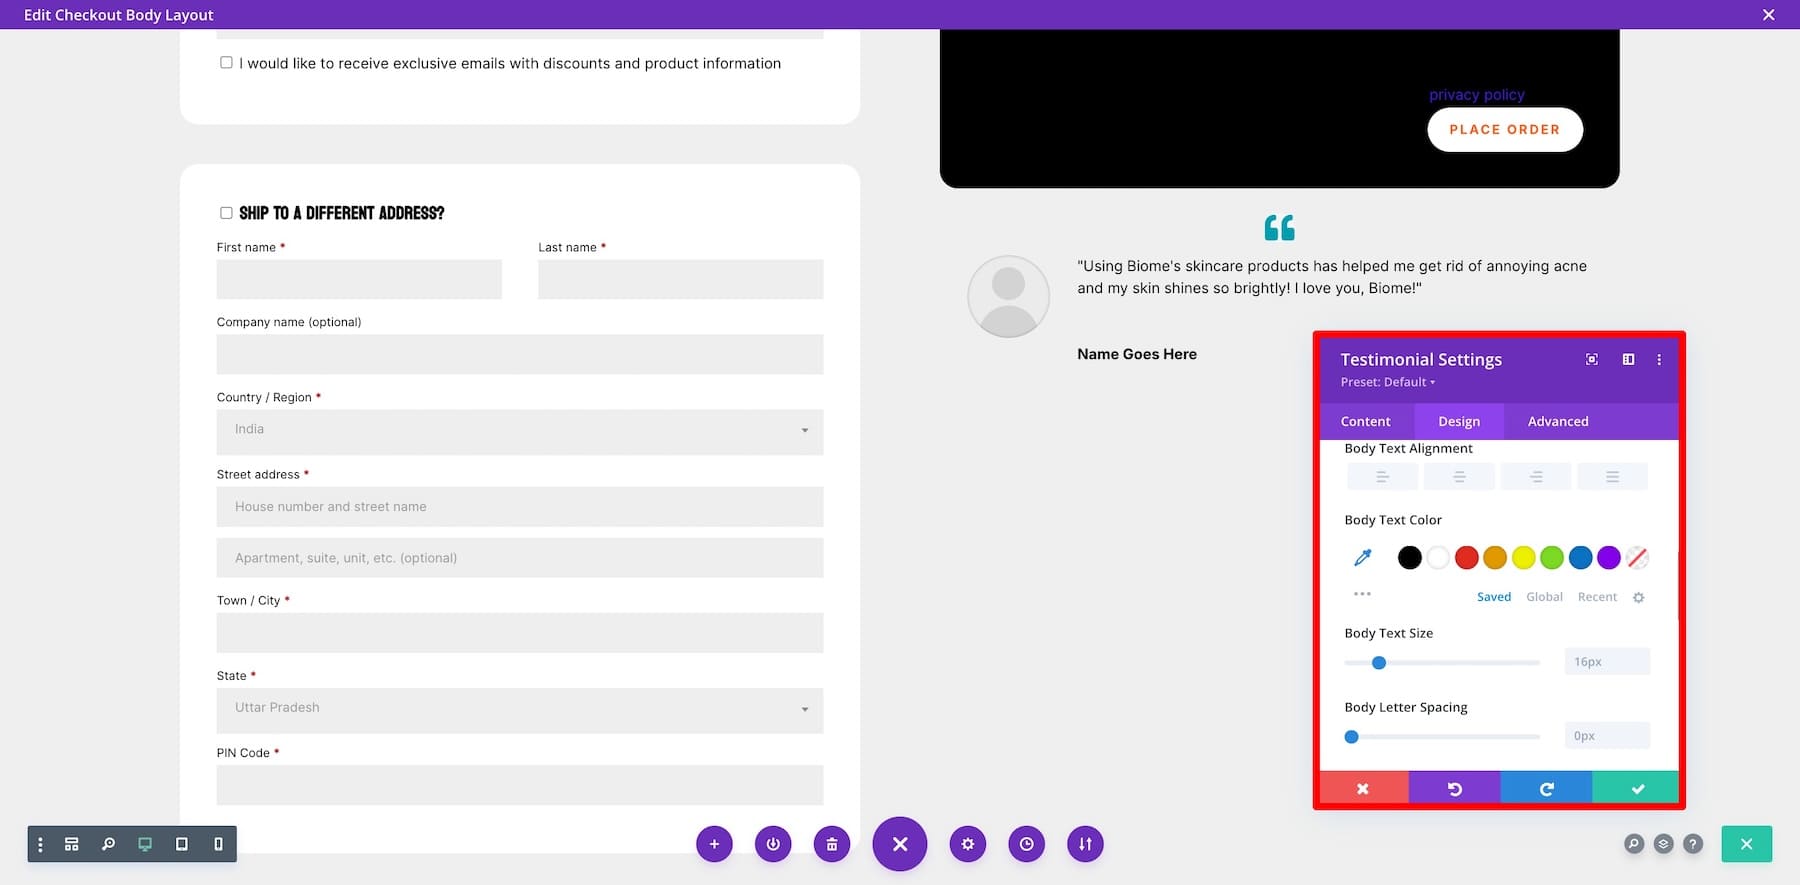Image resolution: width=1800 pixels, height=885 pixels.
Task: Align body text right
Action: click(x=1536, y=477)
